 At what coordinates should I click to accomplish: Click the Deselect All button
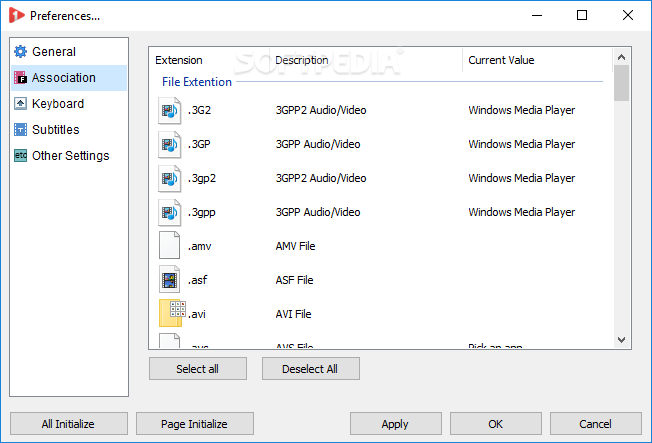[311, 369]
